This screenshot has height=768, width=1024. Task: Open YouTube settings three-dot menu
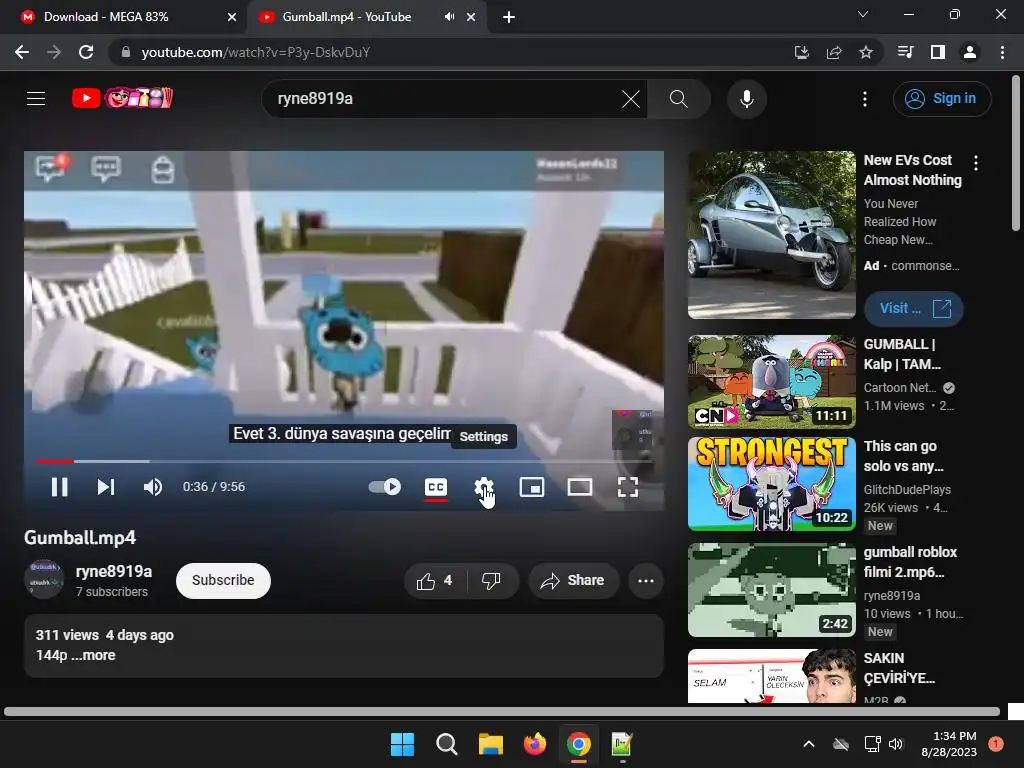pyautogui.click(x=865, y=99)
